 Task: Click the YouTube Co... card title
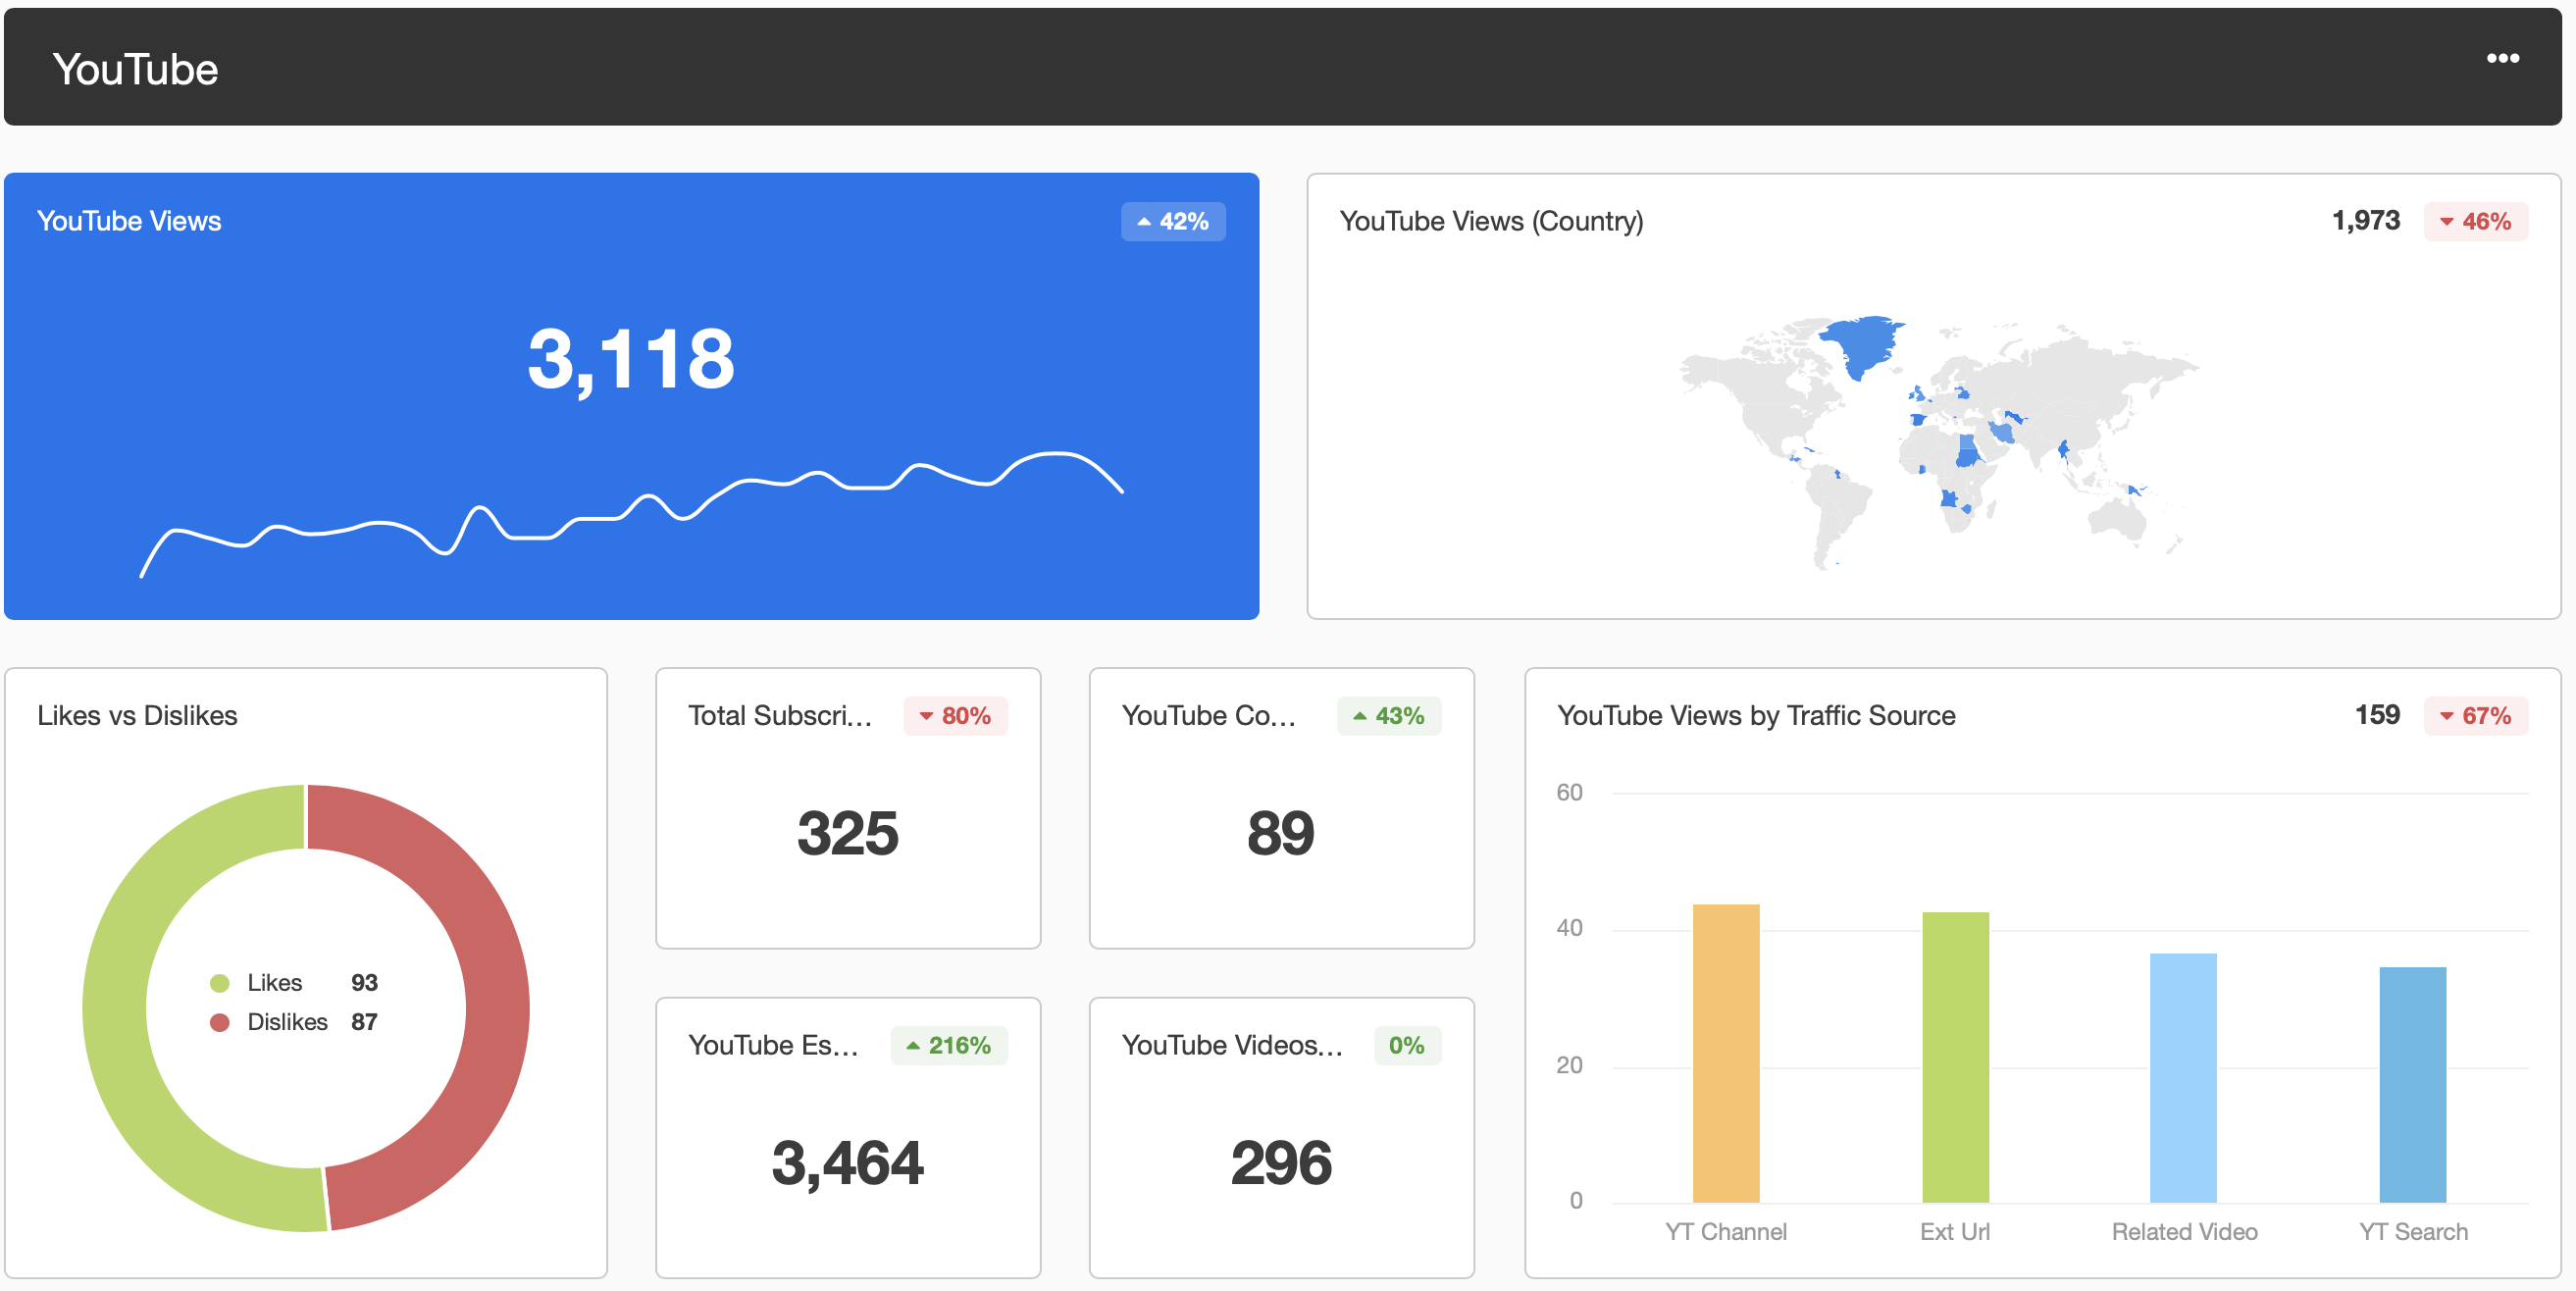pos(1209,715)
